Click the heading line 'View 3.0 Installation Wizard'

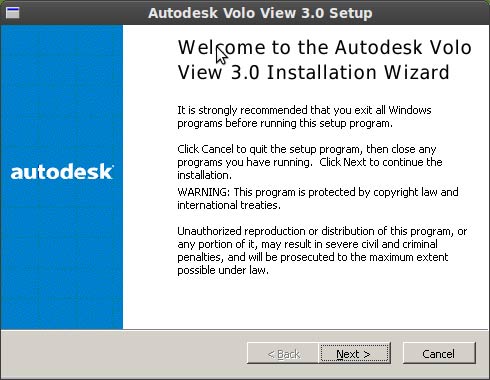coord(313,72)
